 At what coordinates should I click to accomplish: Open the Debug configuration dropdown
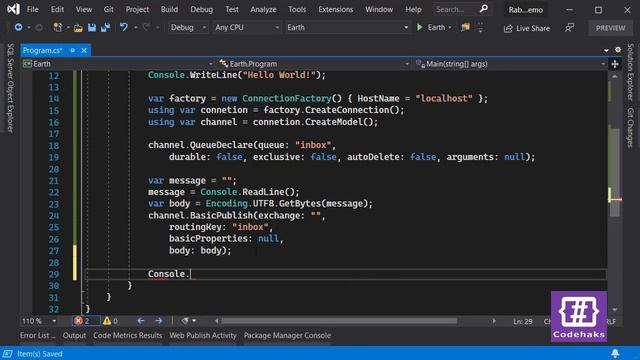click(x=188, y=27)
